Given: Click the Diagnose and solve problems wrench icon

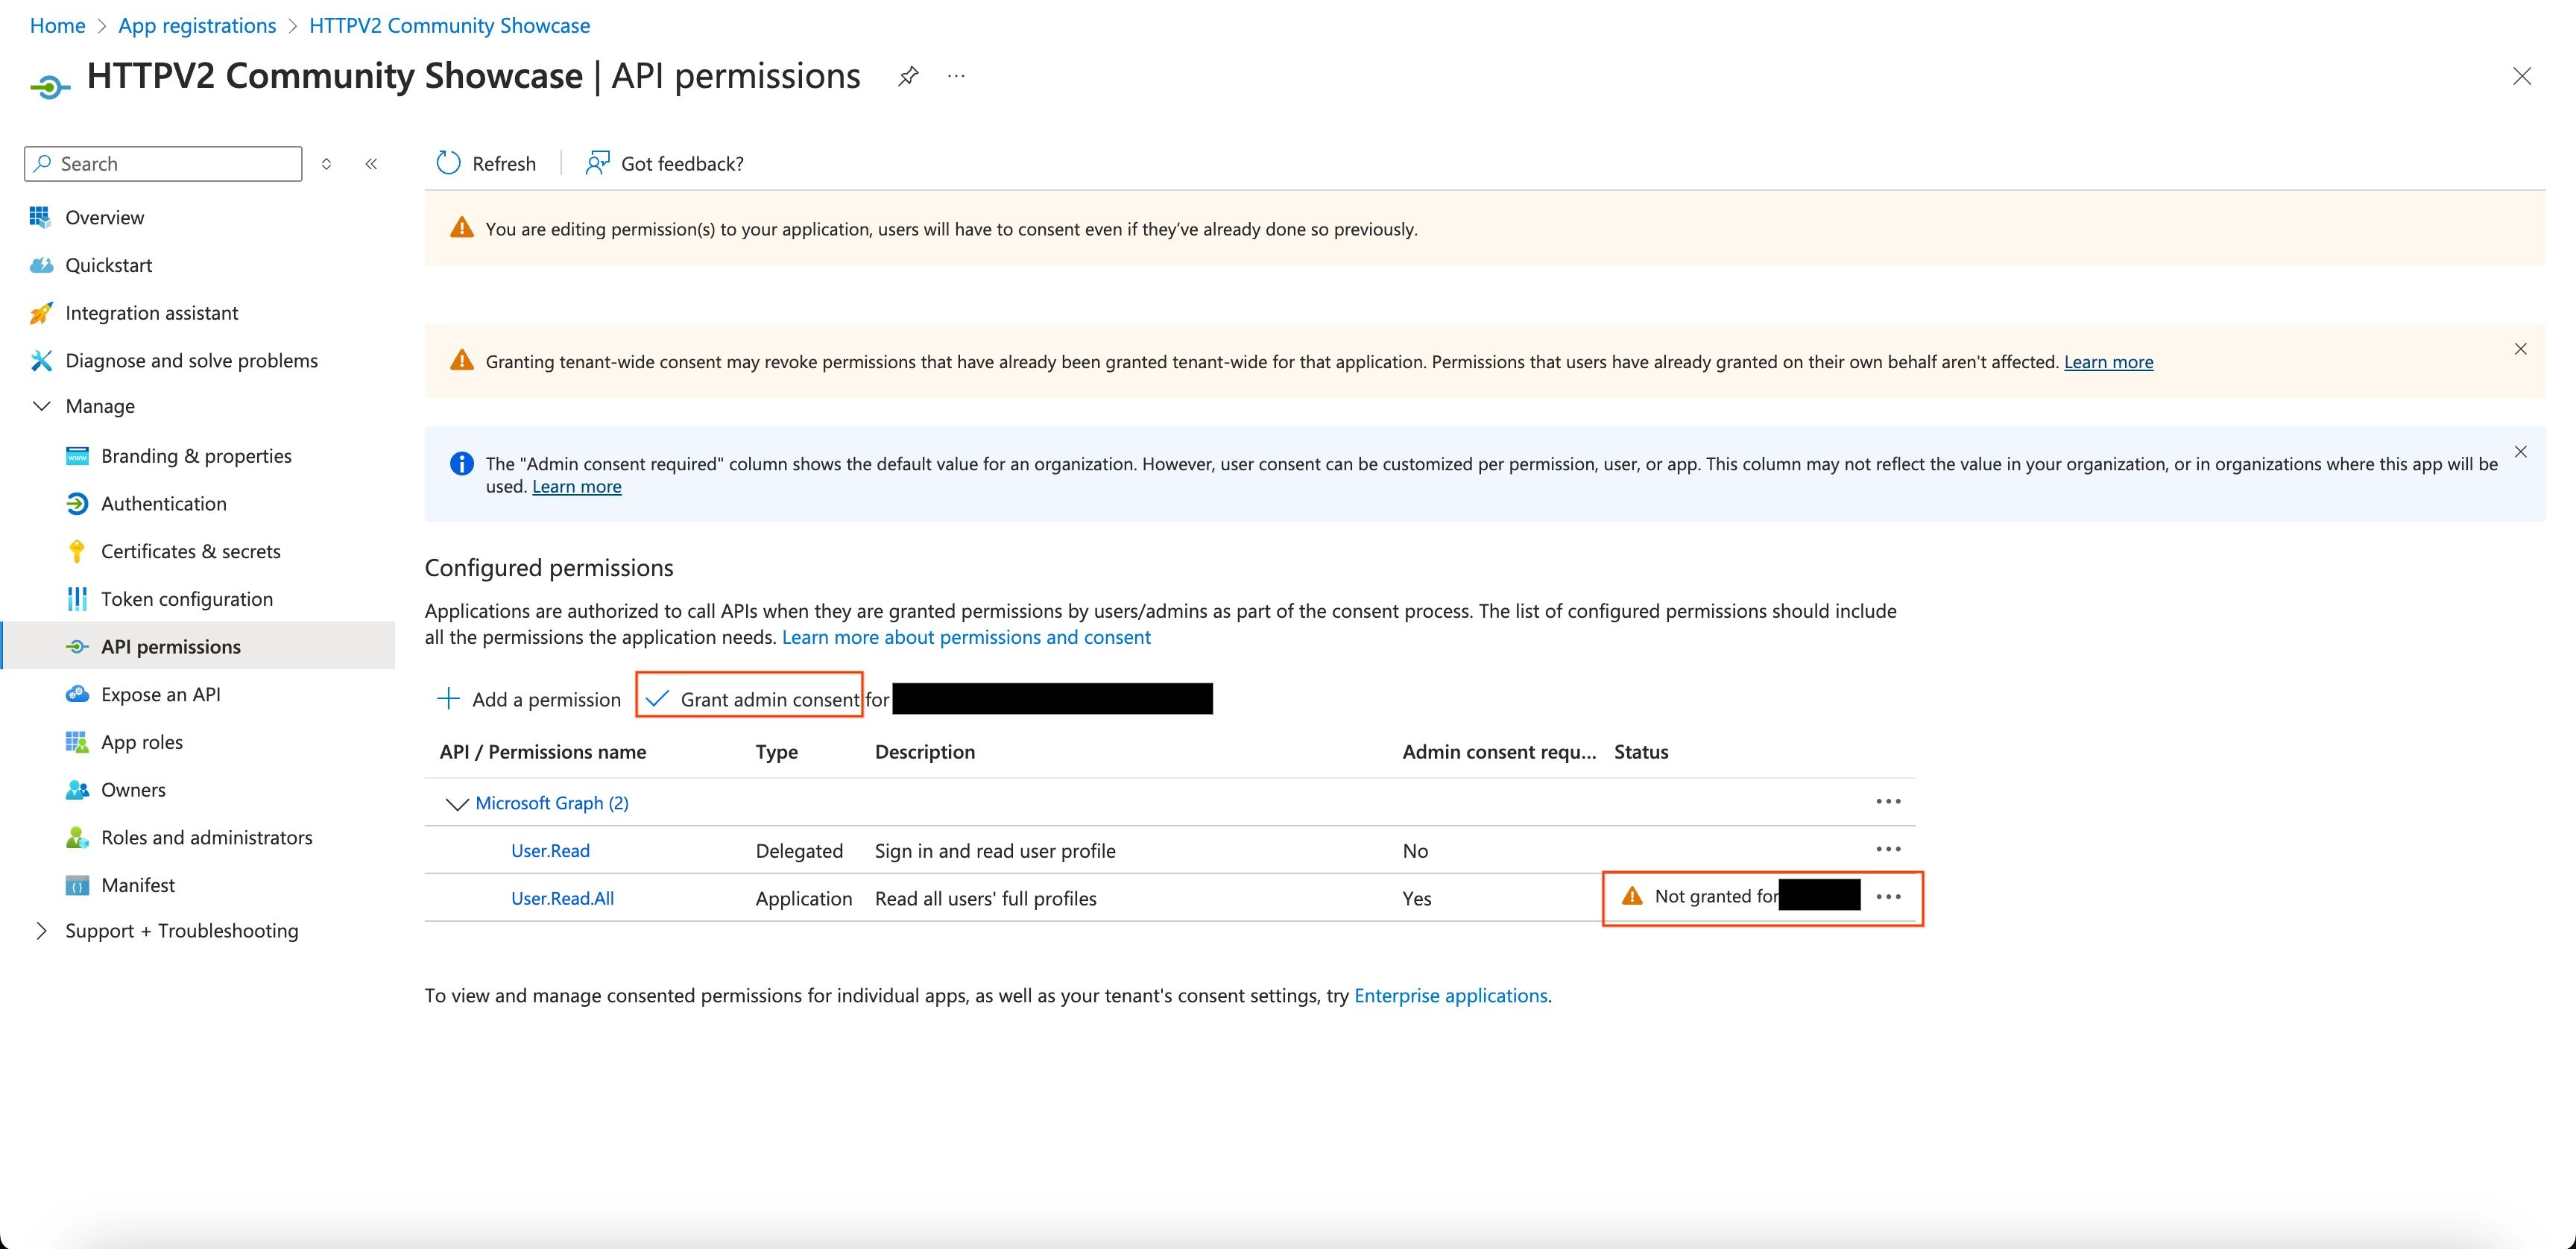Looking at the screenshot, I should click(40, 360).
